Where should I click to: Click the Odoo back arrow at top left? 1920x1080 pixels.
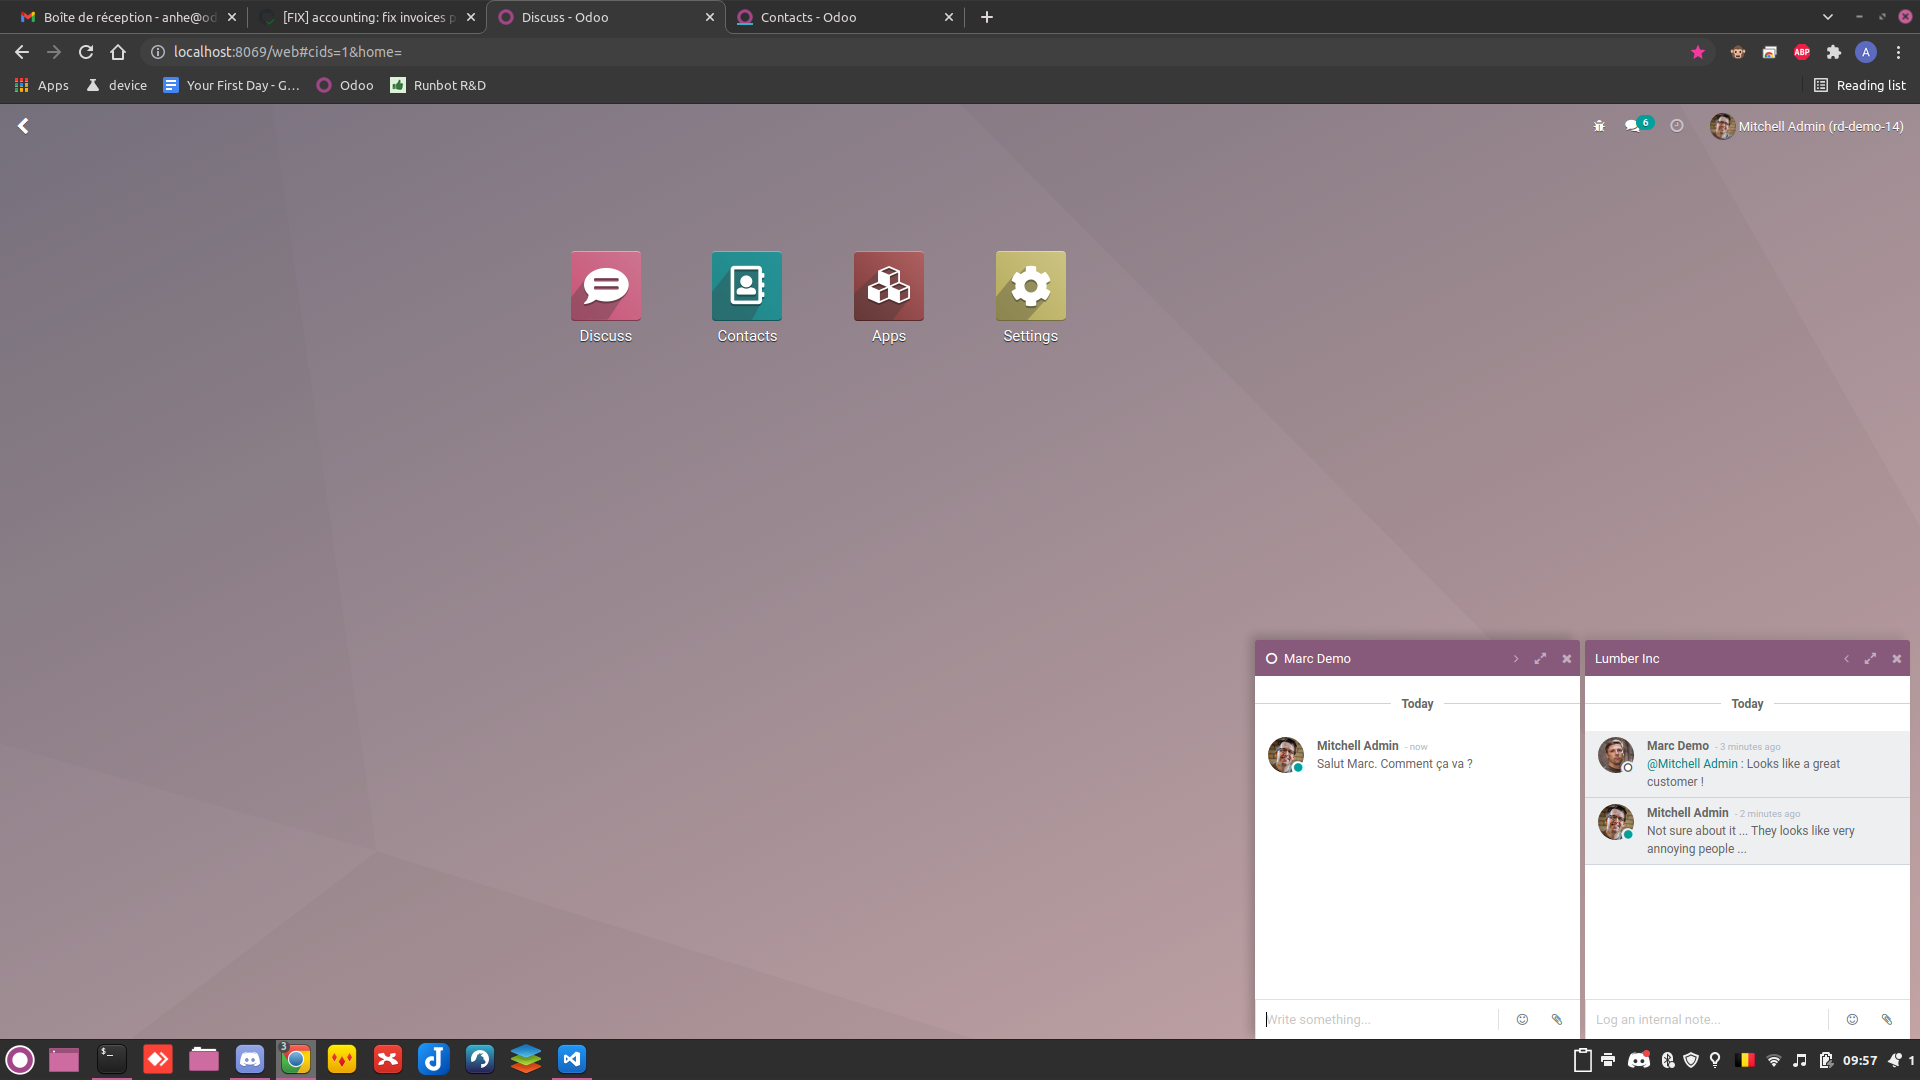(x=23, y=126)
